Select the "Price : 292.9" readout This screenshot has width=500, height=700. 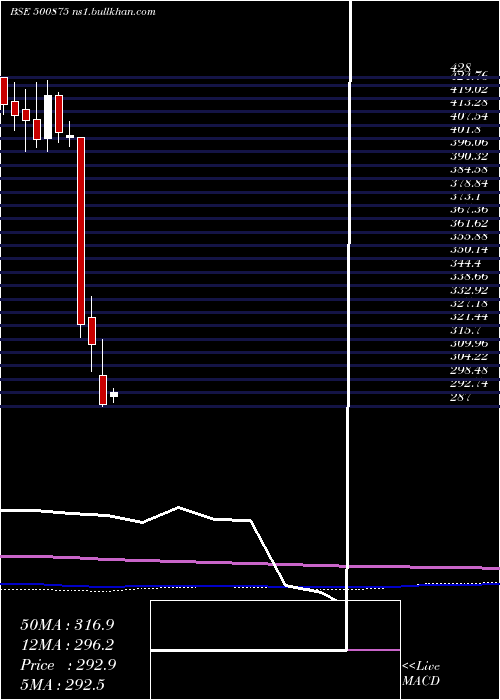(x=68, y=665)
